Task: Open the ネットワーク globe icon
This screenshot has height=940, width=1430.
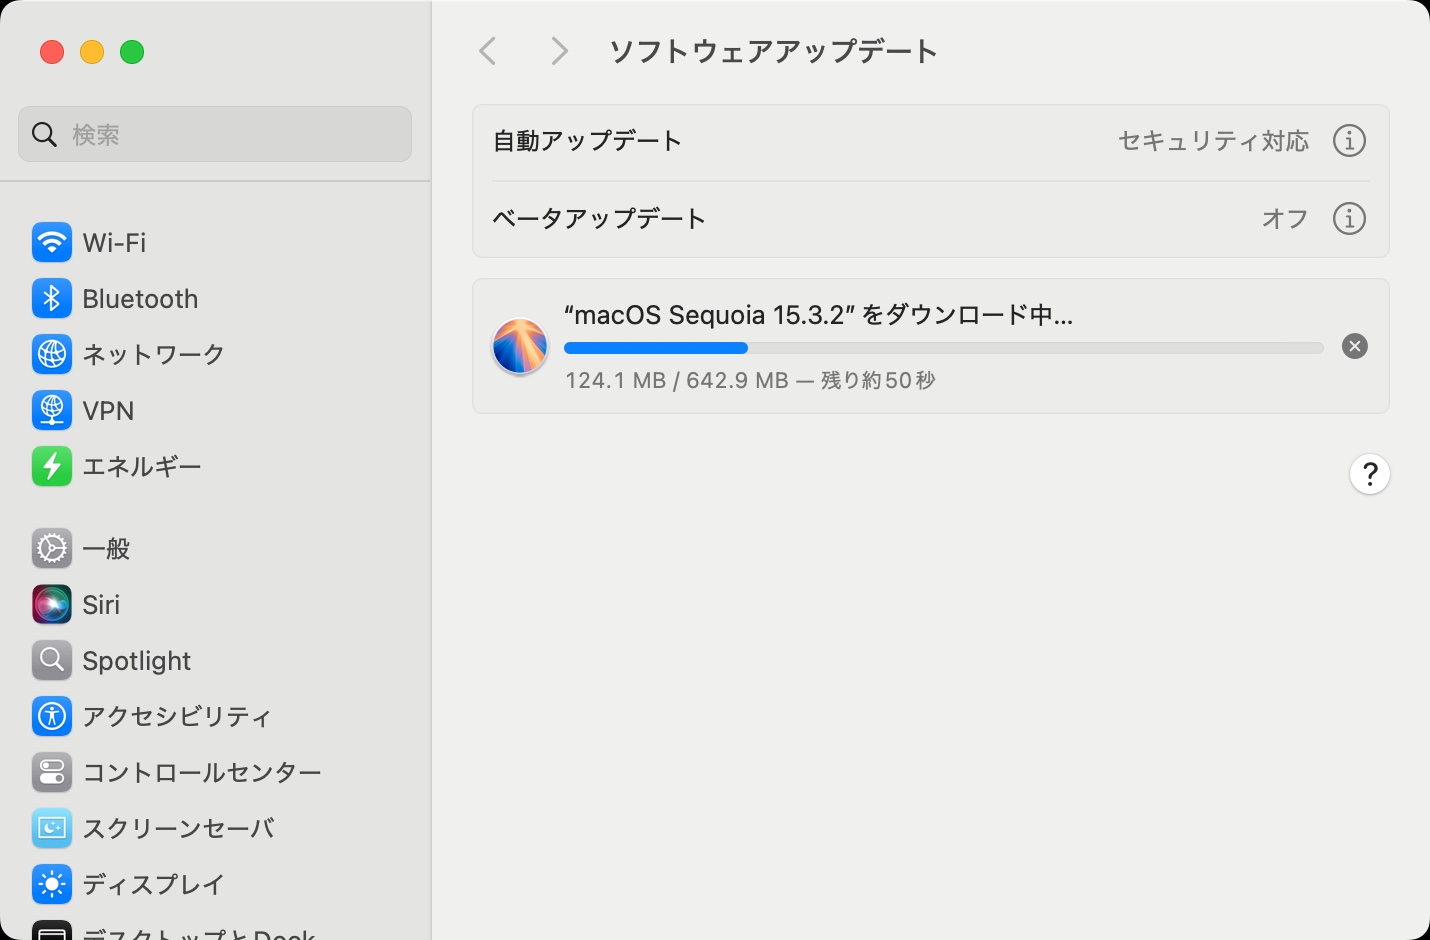Action: pyautogui.click(x=52, y=354)
